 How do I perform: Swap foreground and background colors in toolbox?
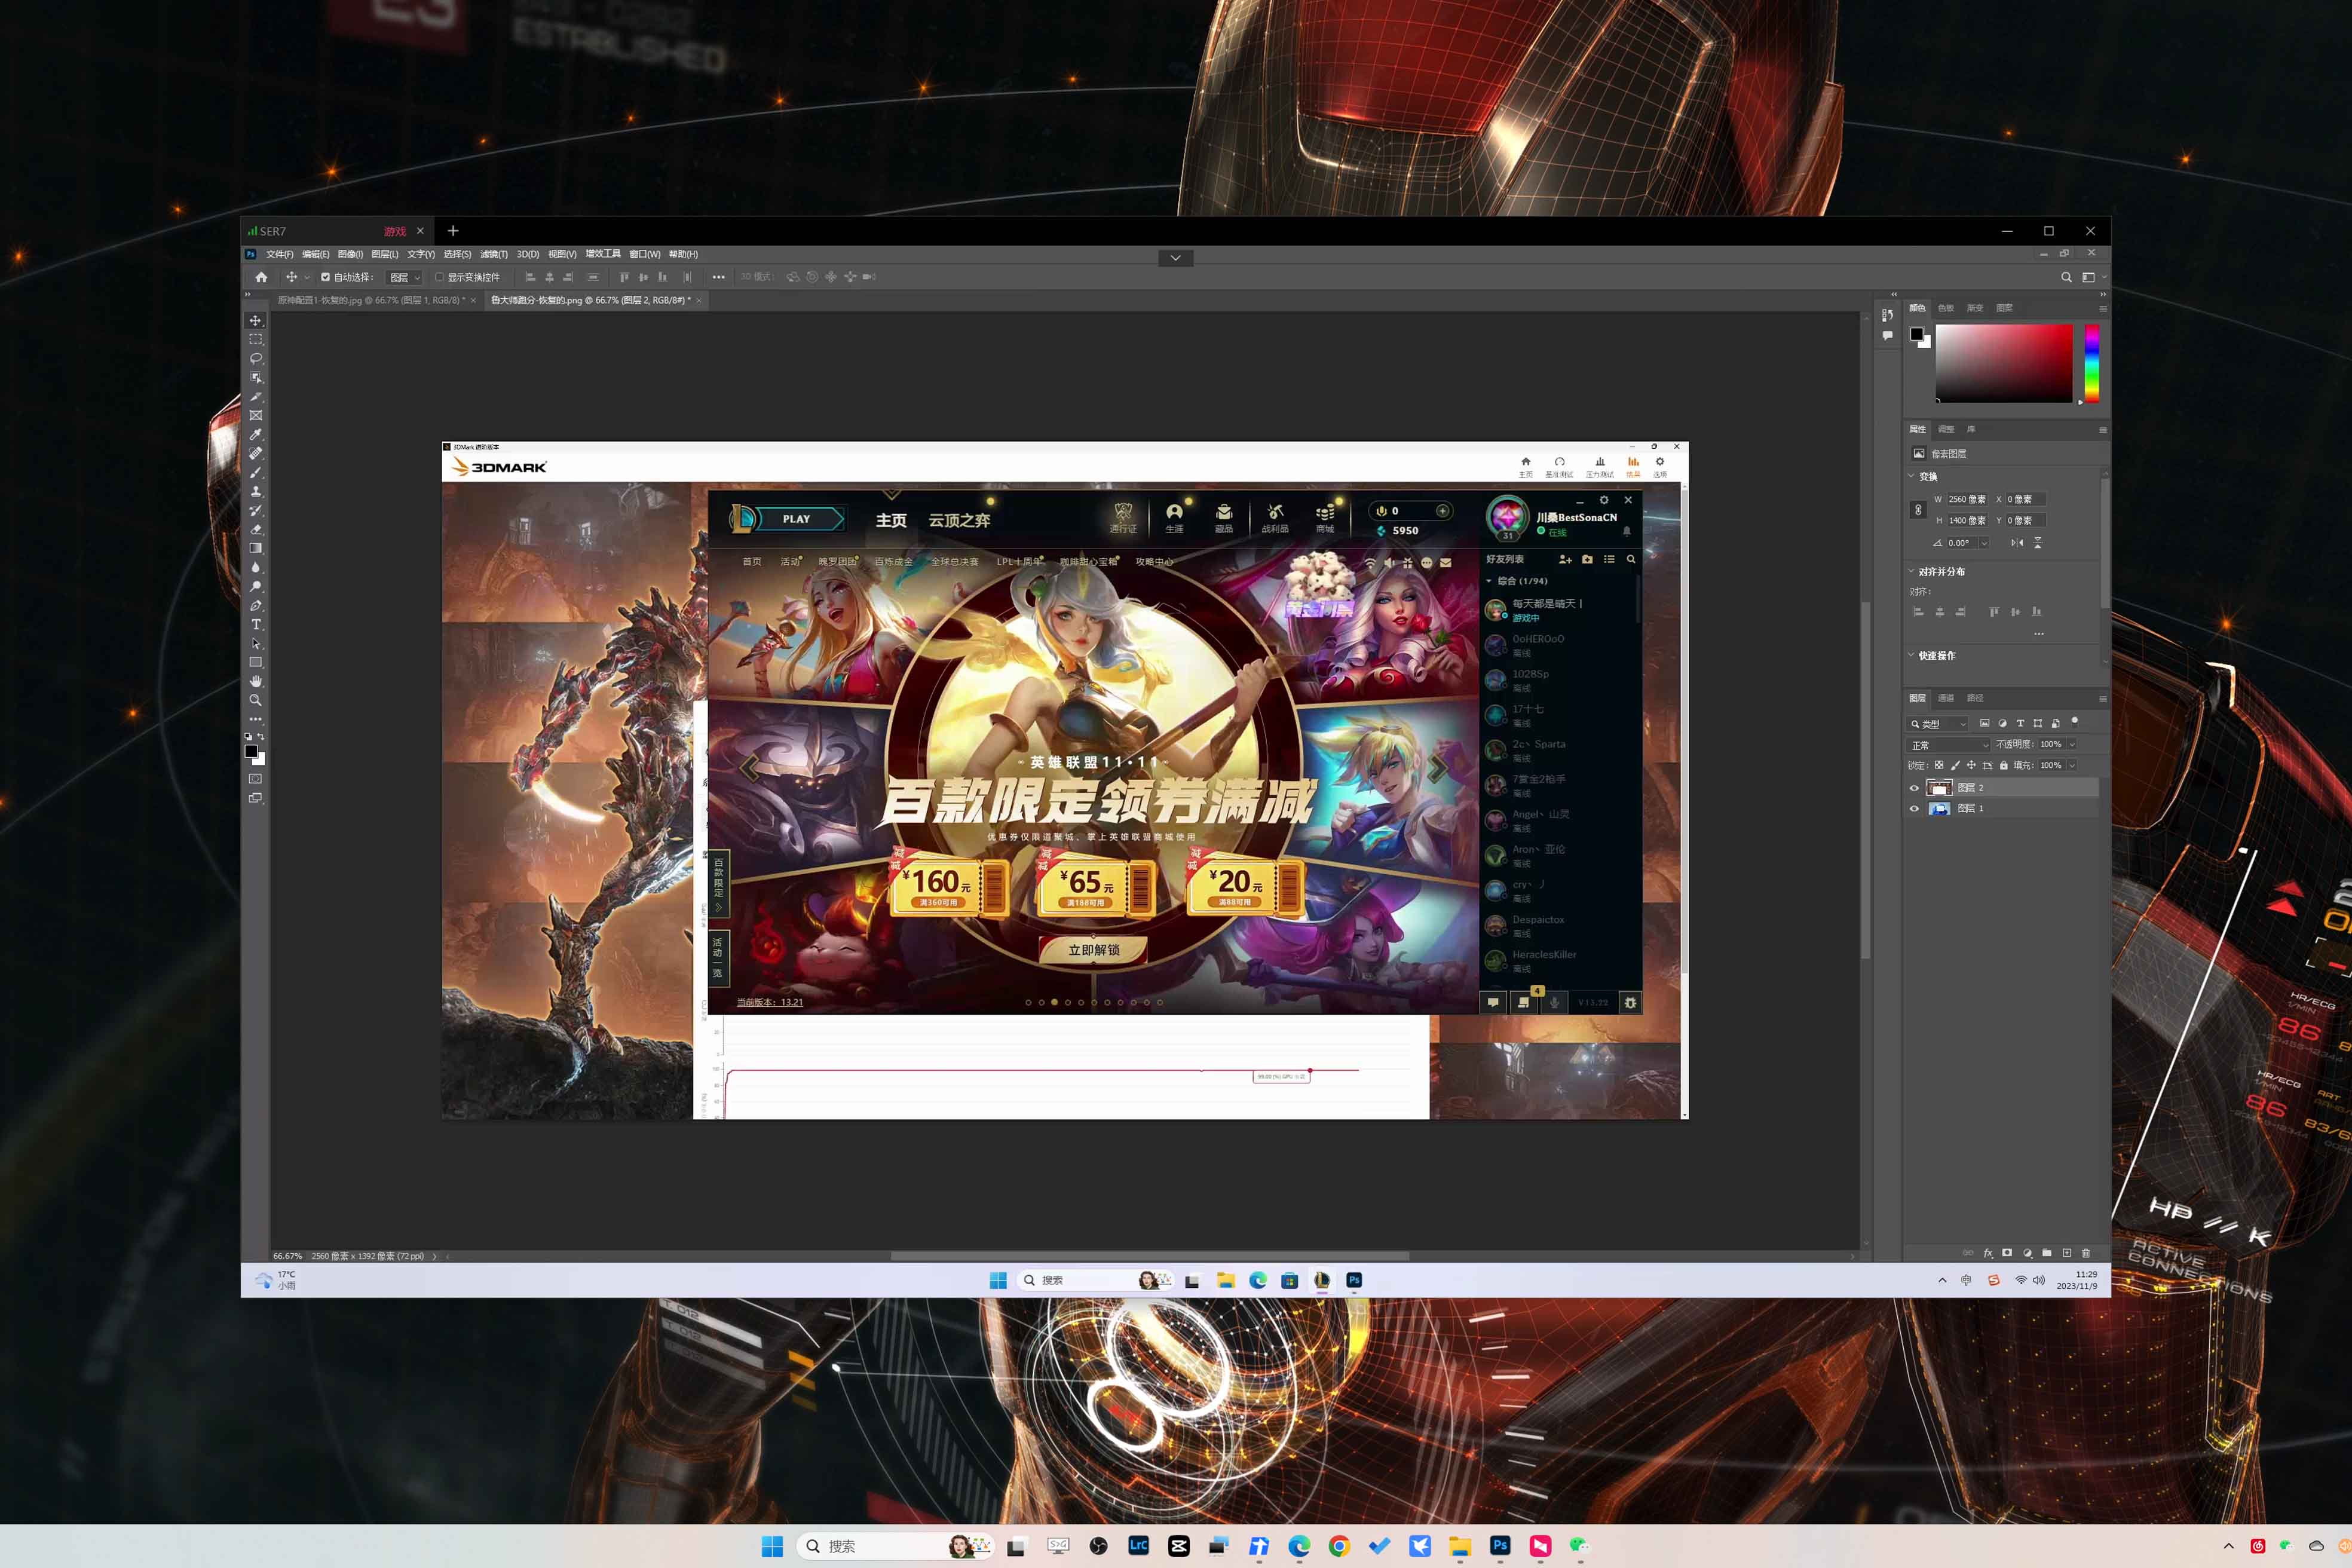click(x=261, y=736)
